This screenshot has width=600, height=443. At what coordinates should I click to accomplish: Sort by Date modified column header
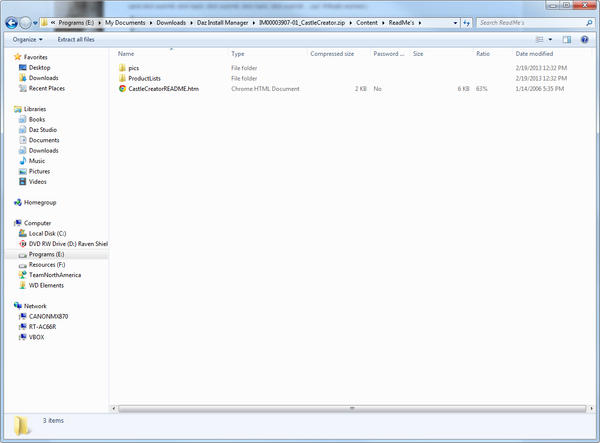534,54
